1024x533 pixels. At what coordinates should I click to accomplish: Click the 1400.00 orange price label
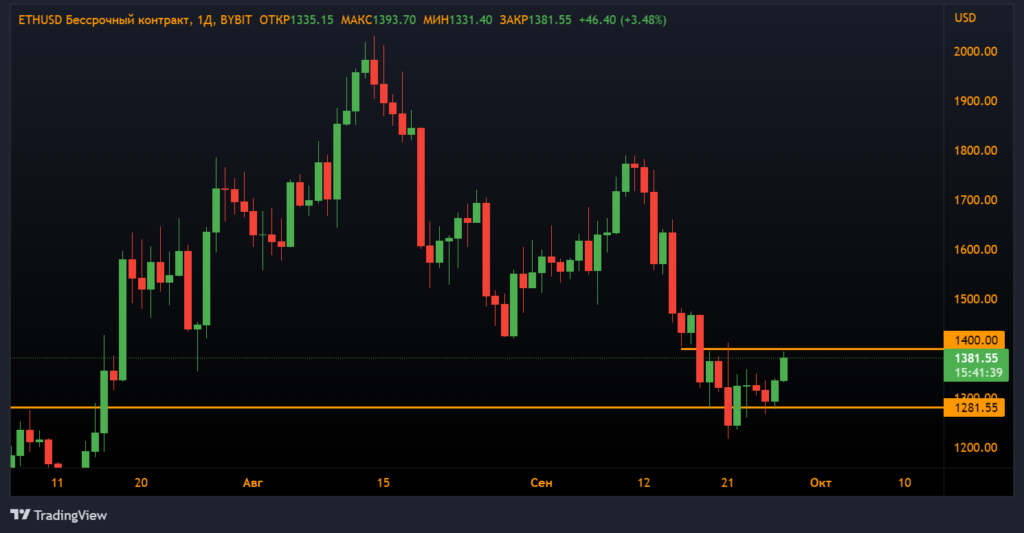tap(974, 340)
